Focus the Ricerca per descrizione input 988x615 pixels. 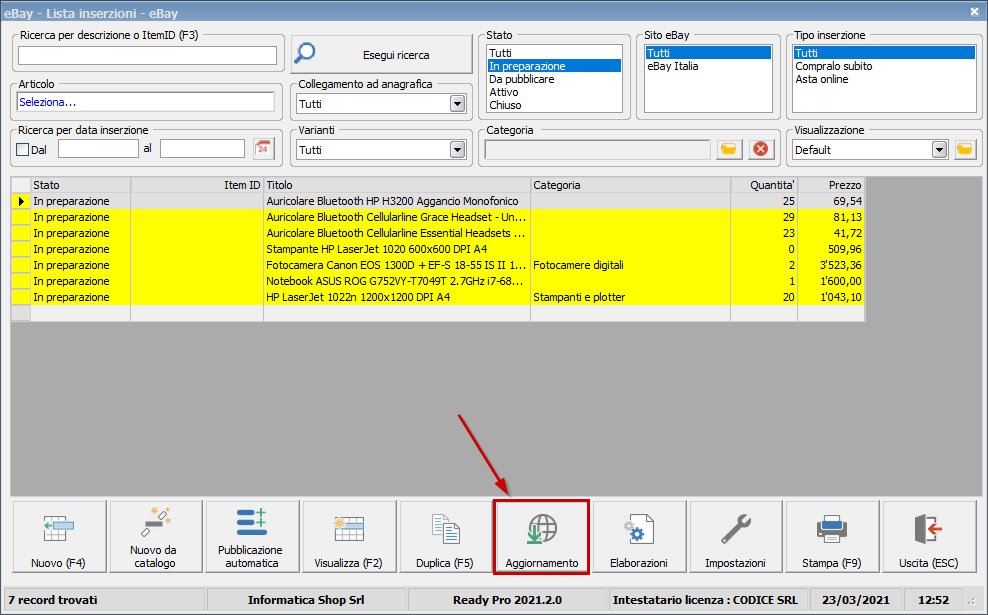tap(147, 55)
